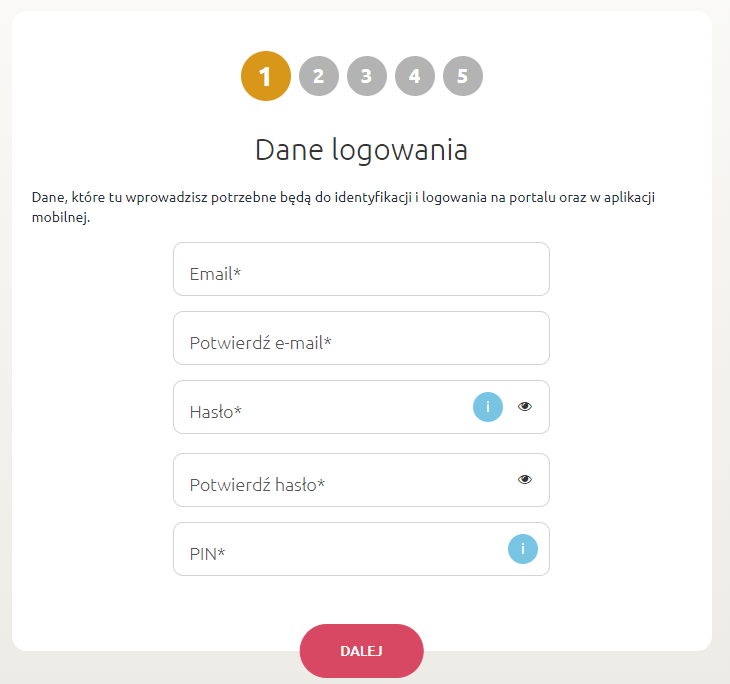The image size is (730, 684).
Task: Click the 'PIN*' placeholder text
Action: point(207,554)
